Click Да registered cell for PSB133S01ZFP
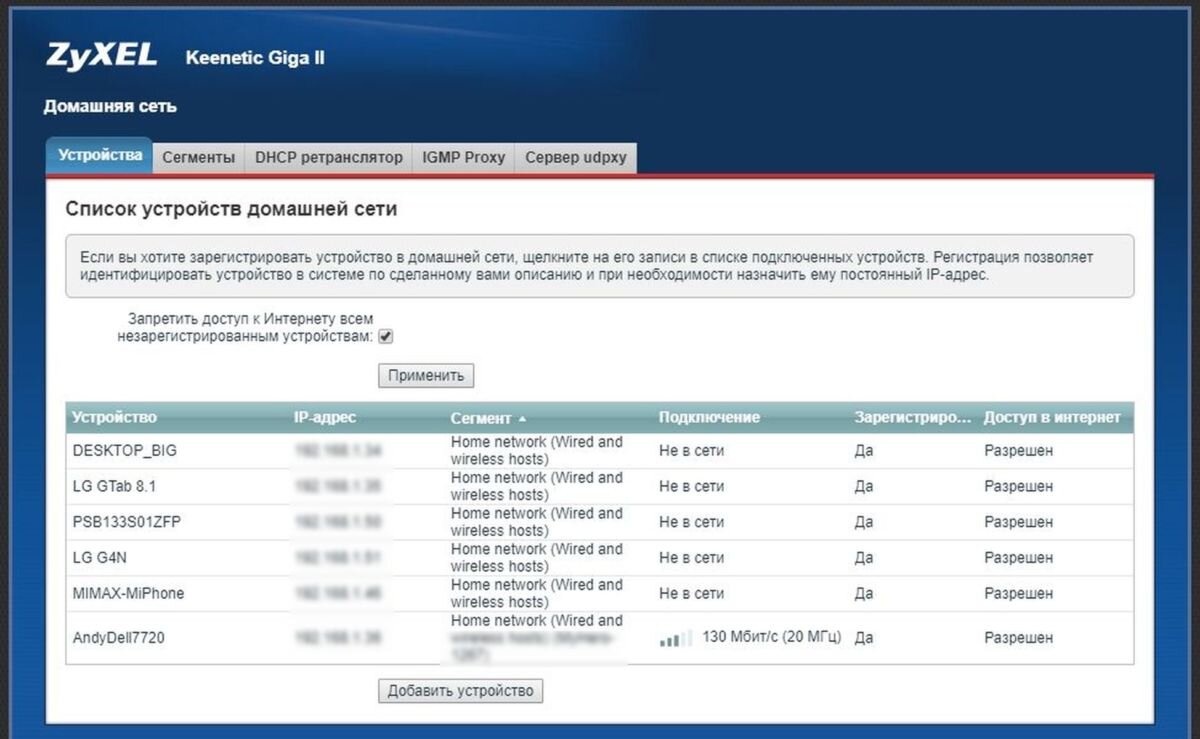 [864, 522]
